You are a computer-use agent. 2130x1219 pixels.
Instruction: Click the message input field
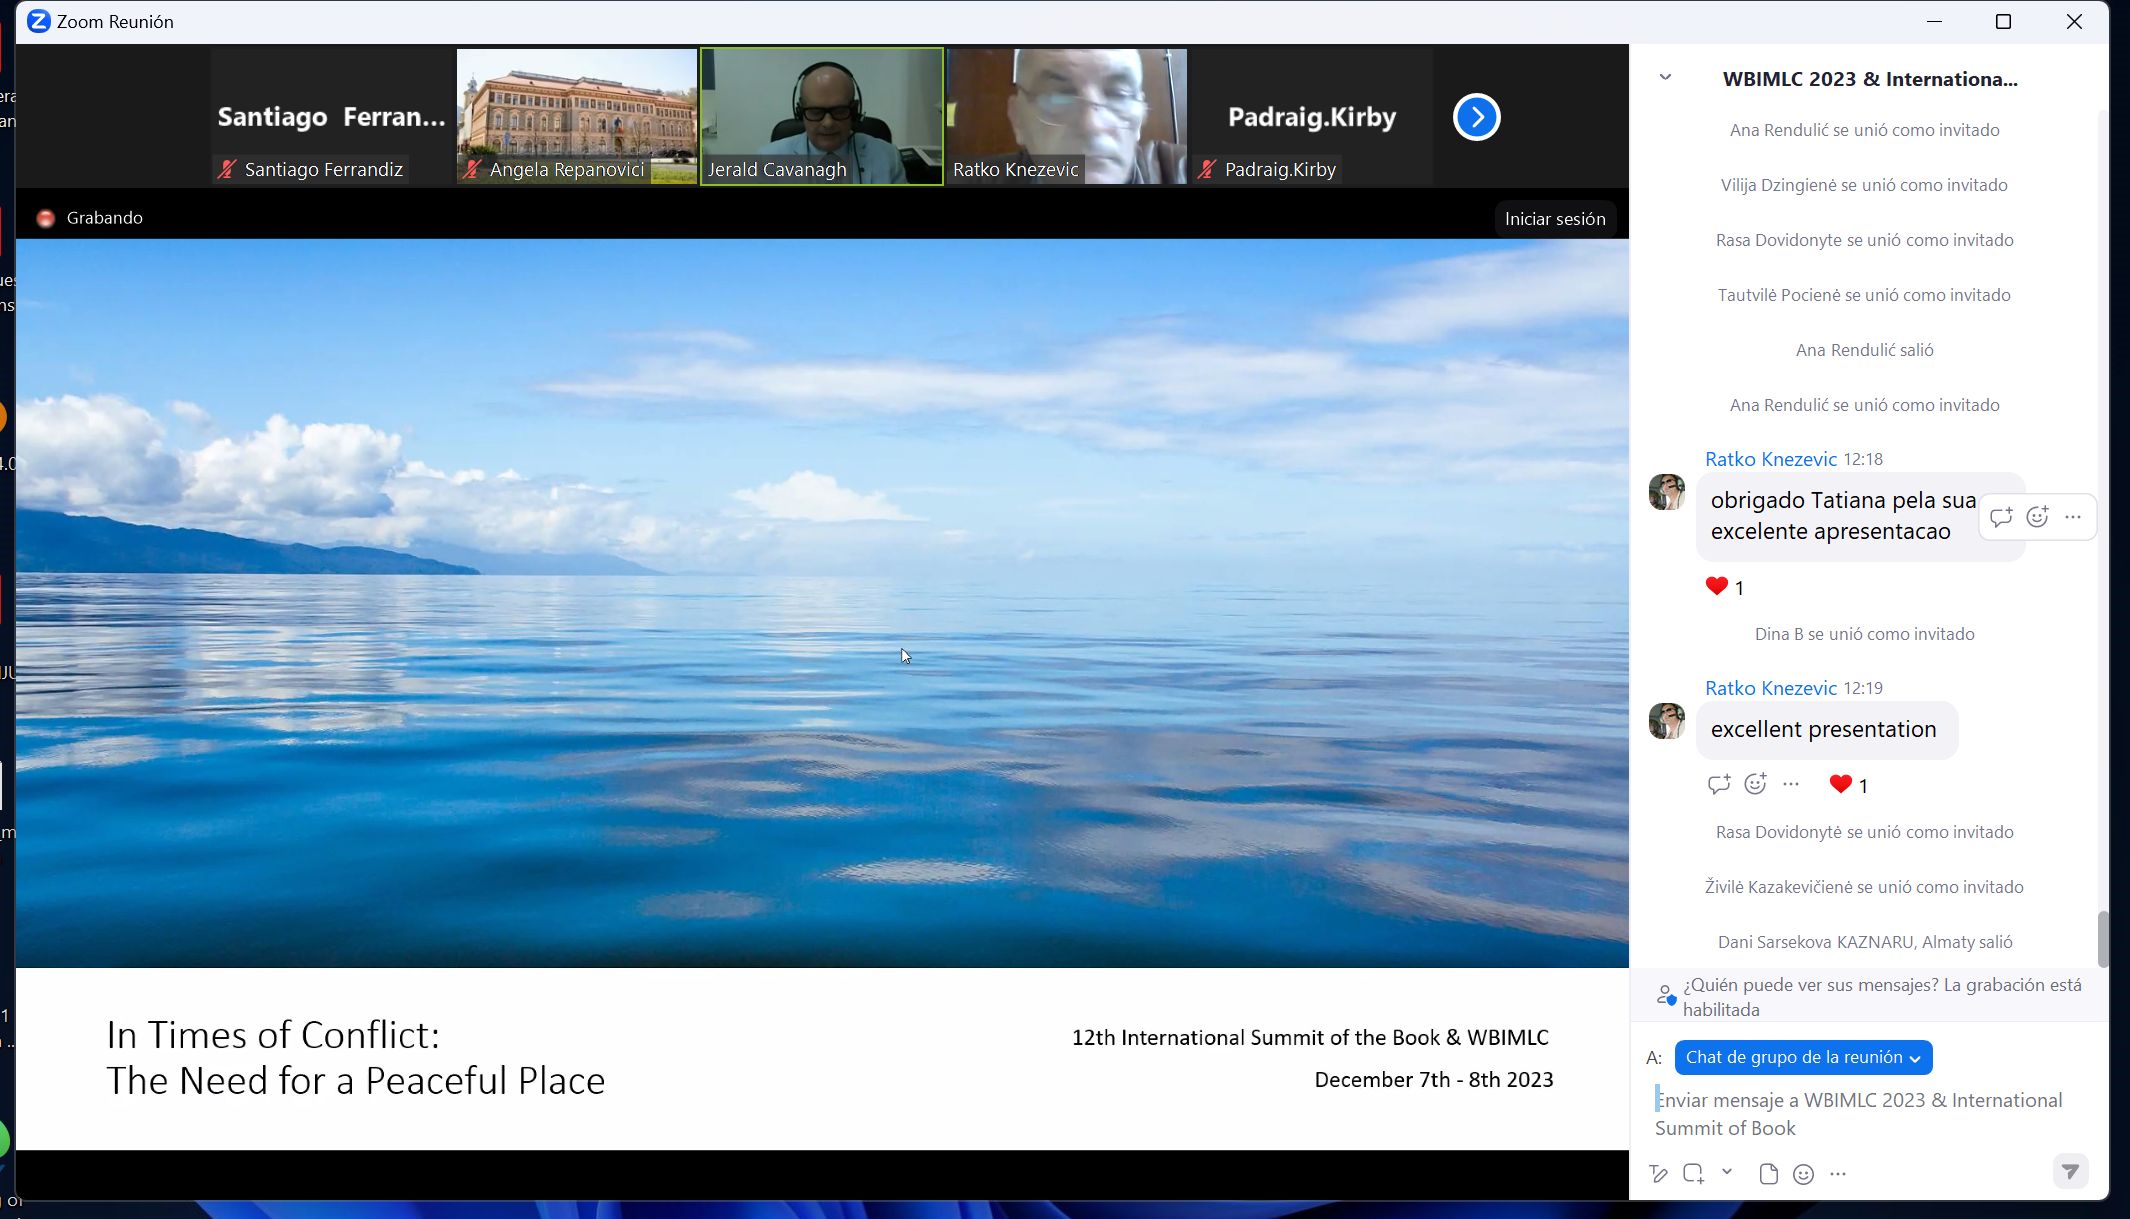[x=1860, y=1114]
